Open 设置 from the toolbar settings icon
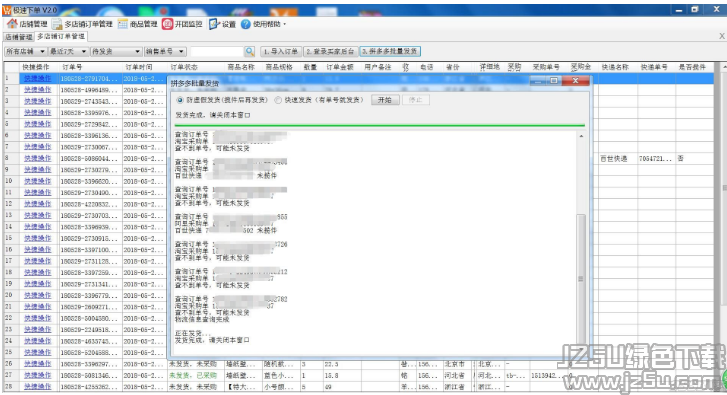The image size is (727, 395). 214,24
